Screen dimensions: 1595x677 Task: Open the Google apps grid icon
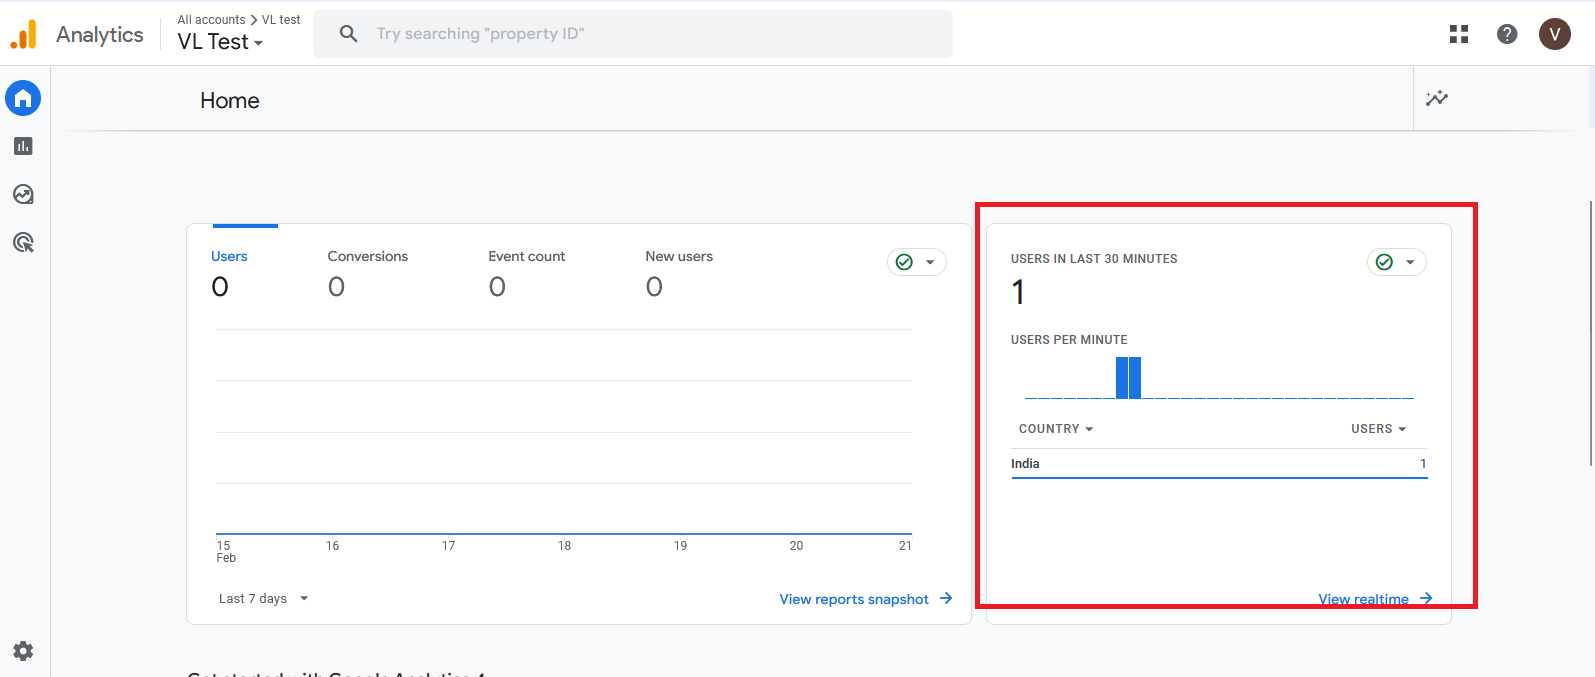1459,34
